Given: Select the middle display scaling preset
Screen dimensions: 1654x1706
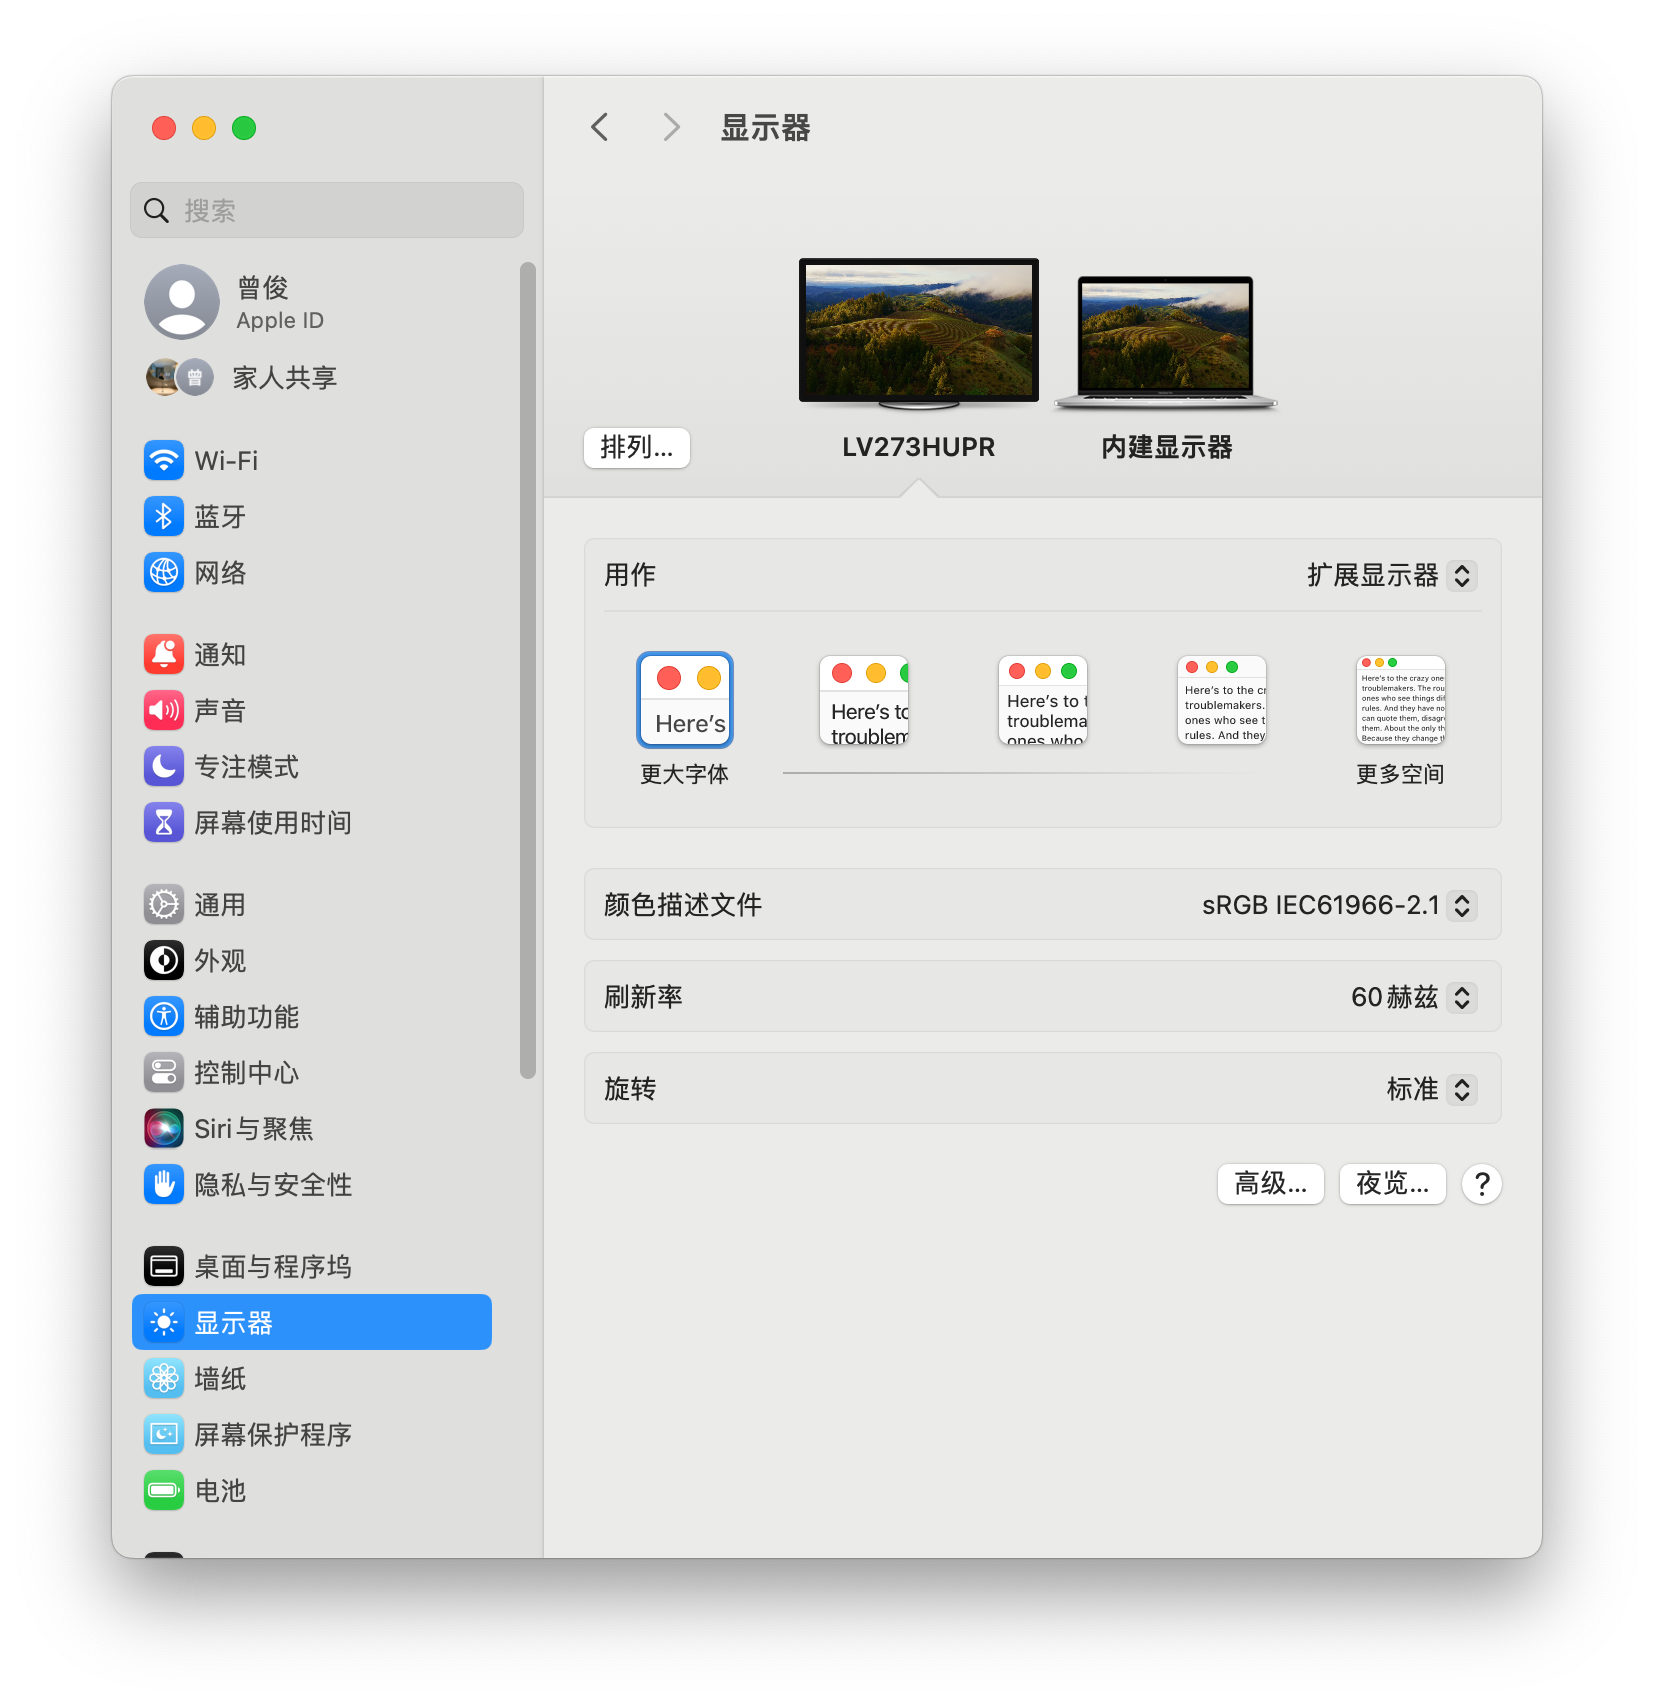Looking at the screenshot, I should 1042,700.
